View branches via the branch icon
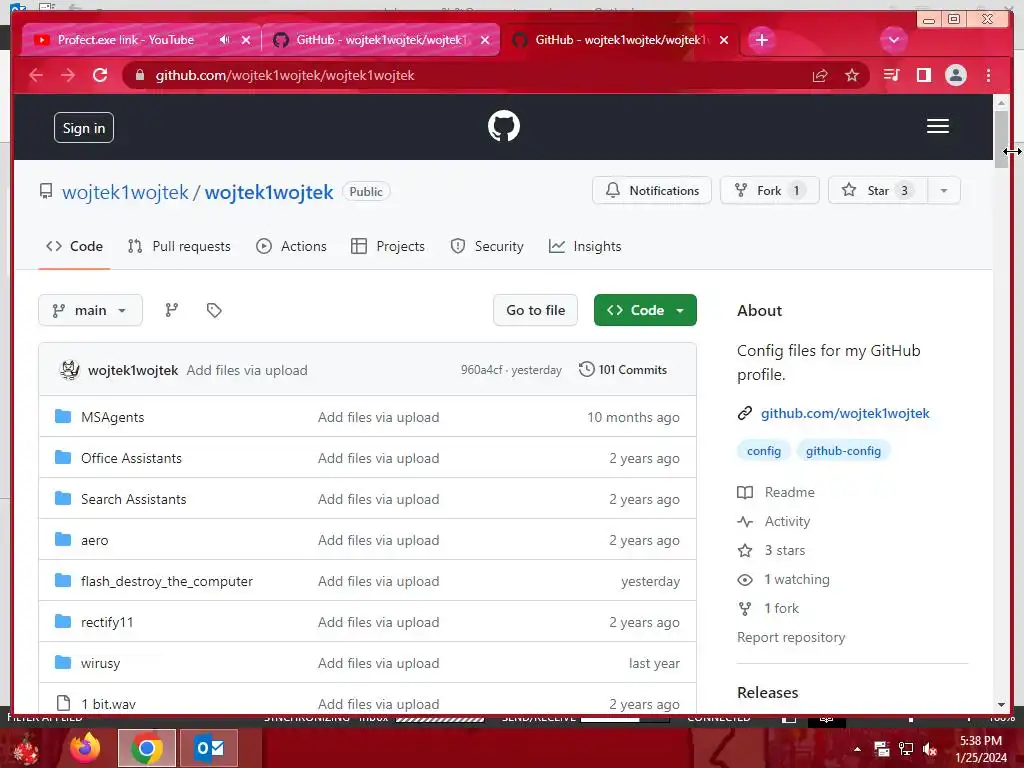 [172, 310]
